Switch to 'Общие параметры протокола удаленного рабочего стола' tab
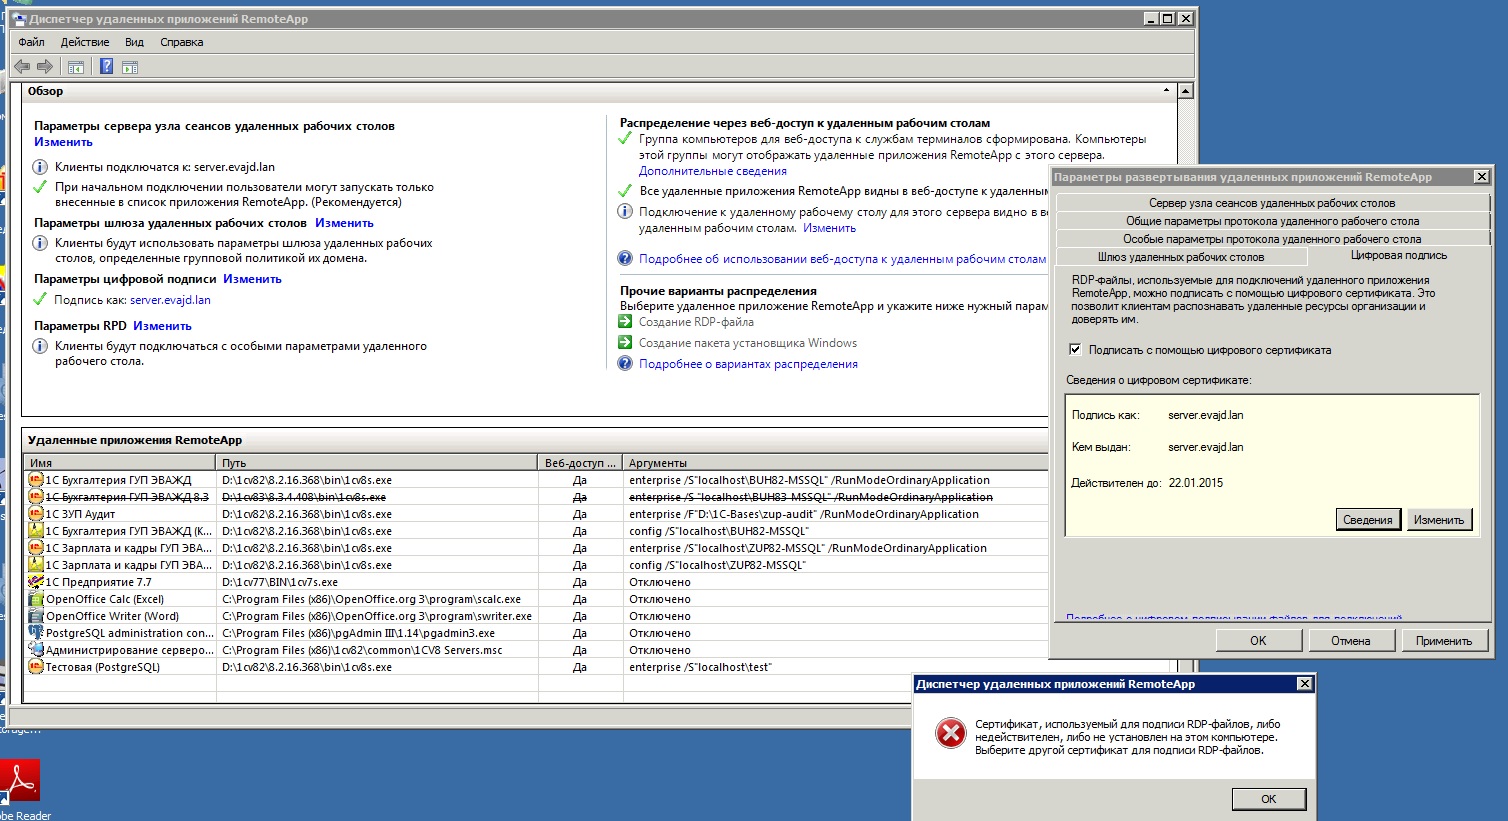 (1272, 221)
